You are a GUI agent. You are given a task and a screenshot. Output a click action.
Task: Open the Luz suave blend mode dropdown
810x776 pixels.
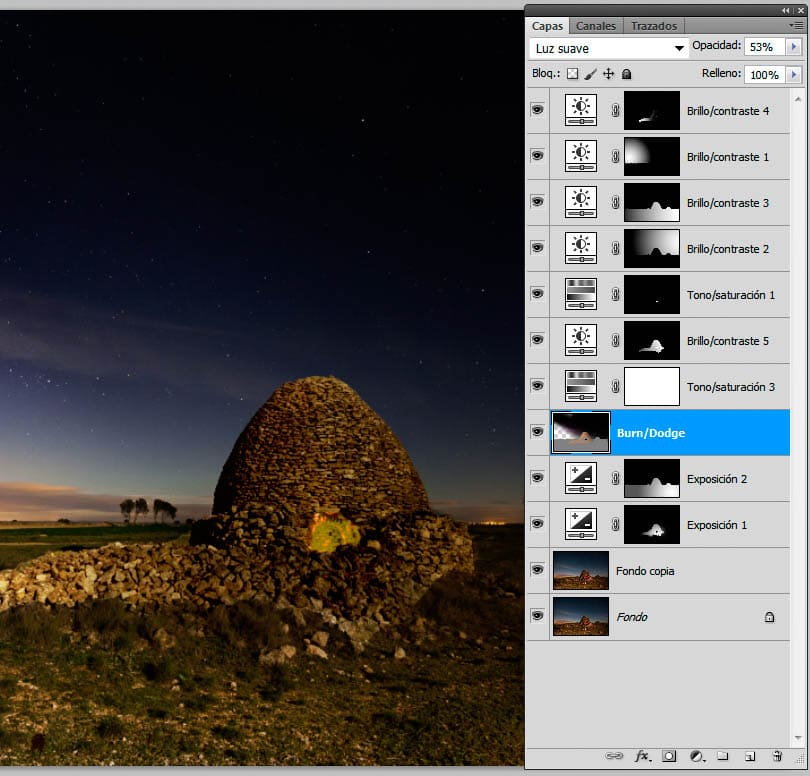coord(609,48)
